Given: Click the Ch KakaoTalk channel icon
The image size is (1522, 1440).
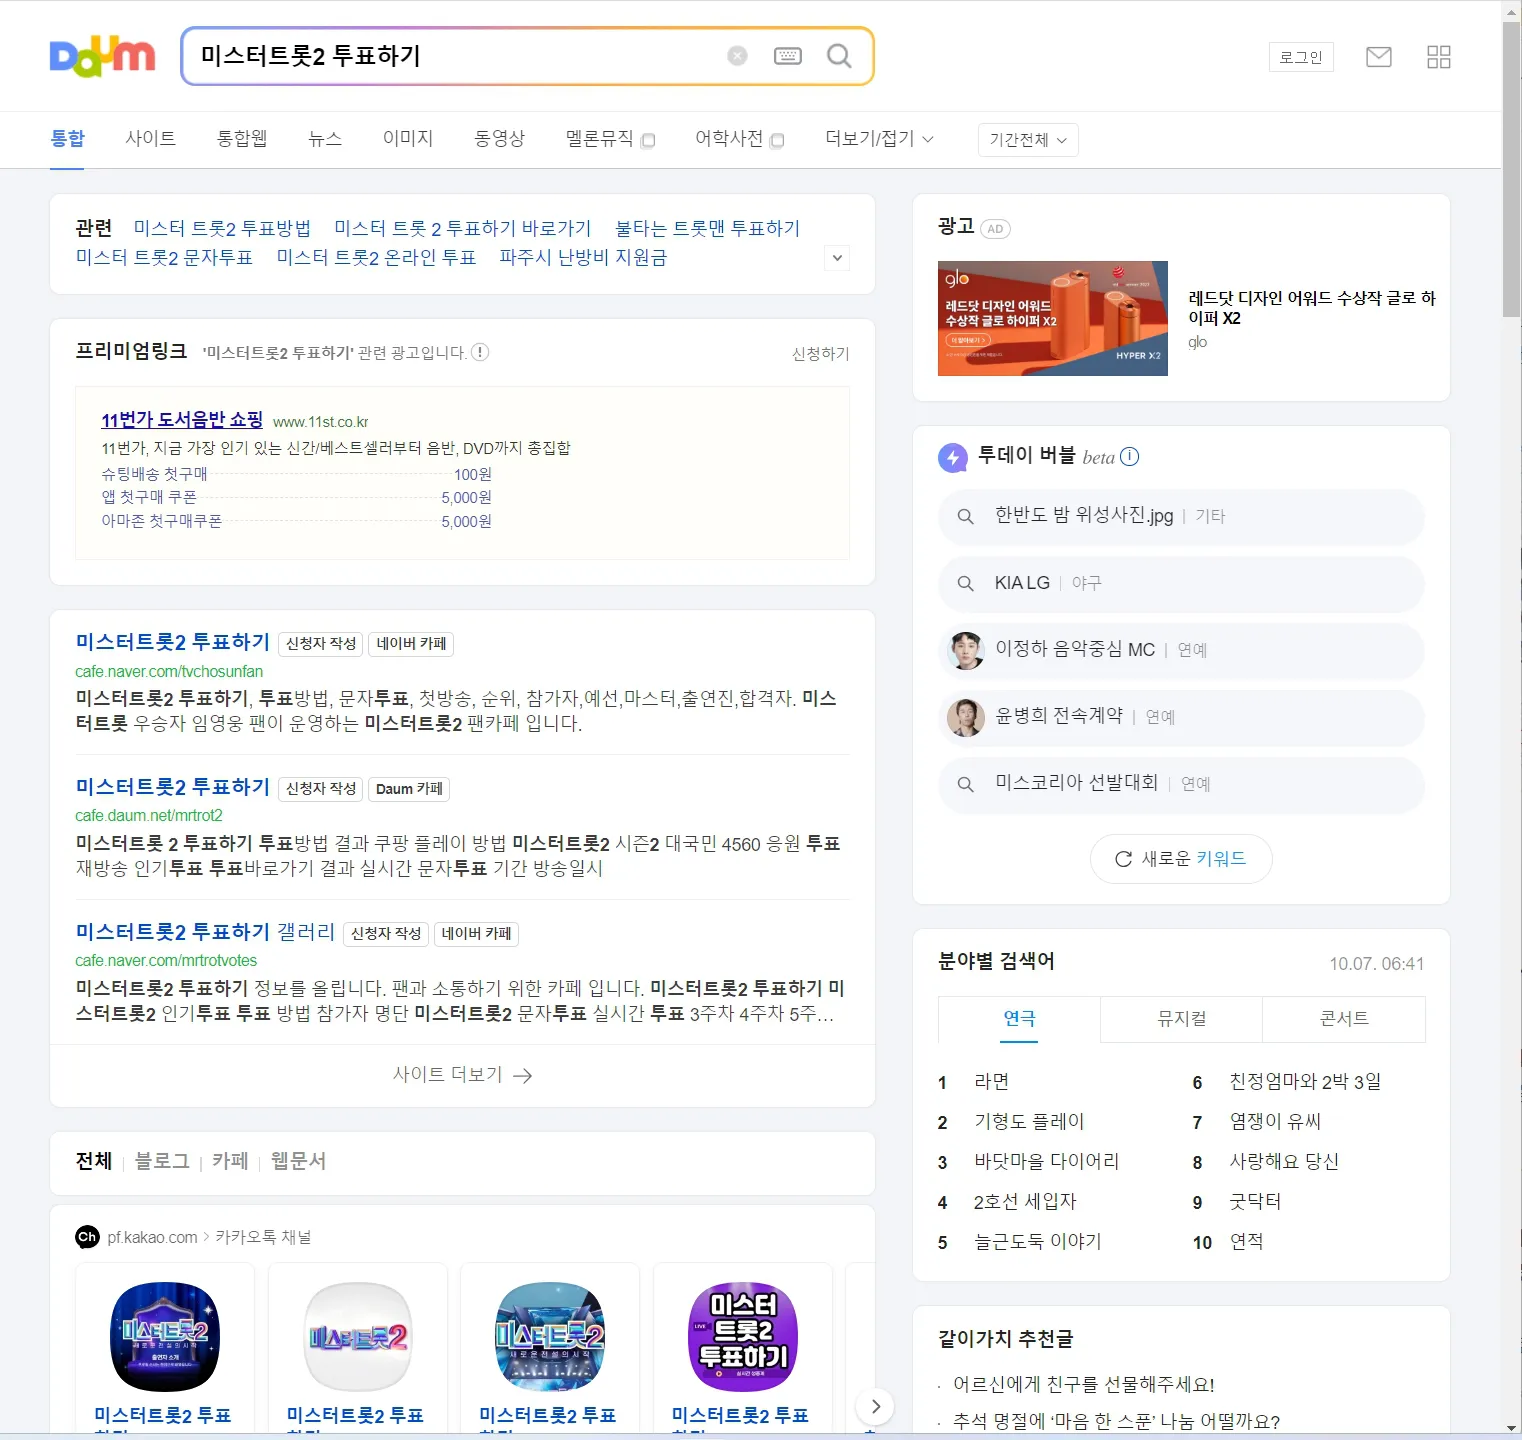Looking at the screenshot, I should (x=87, y=1237).
